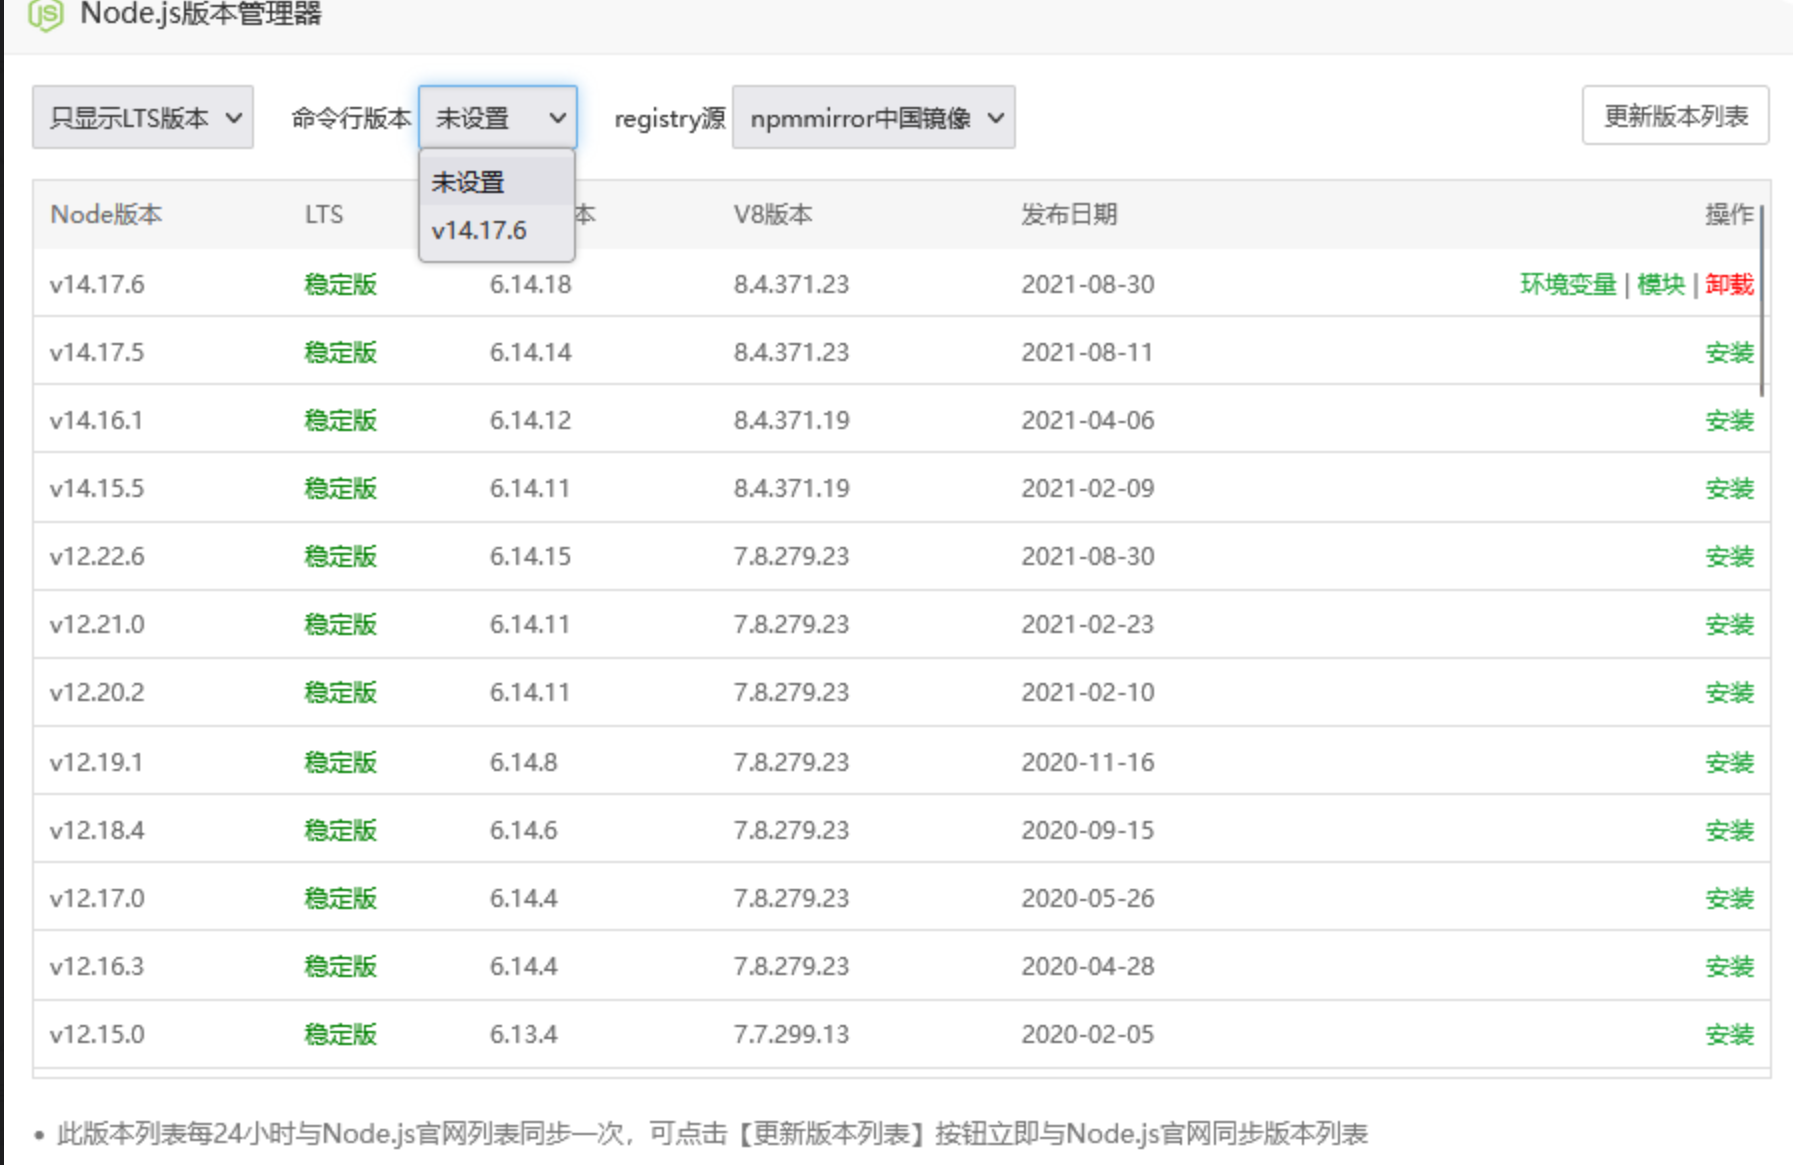Select the v12.15.0 version cell
Image resolution: width=1793 pixels, height=1165 pixels.
(97, 1034)
